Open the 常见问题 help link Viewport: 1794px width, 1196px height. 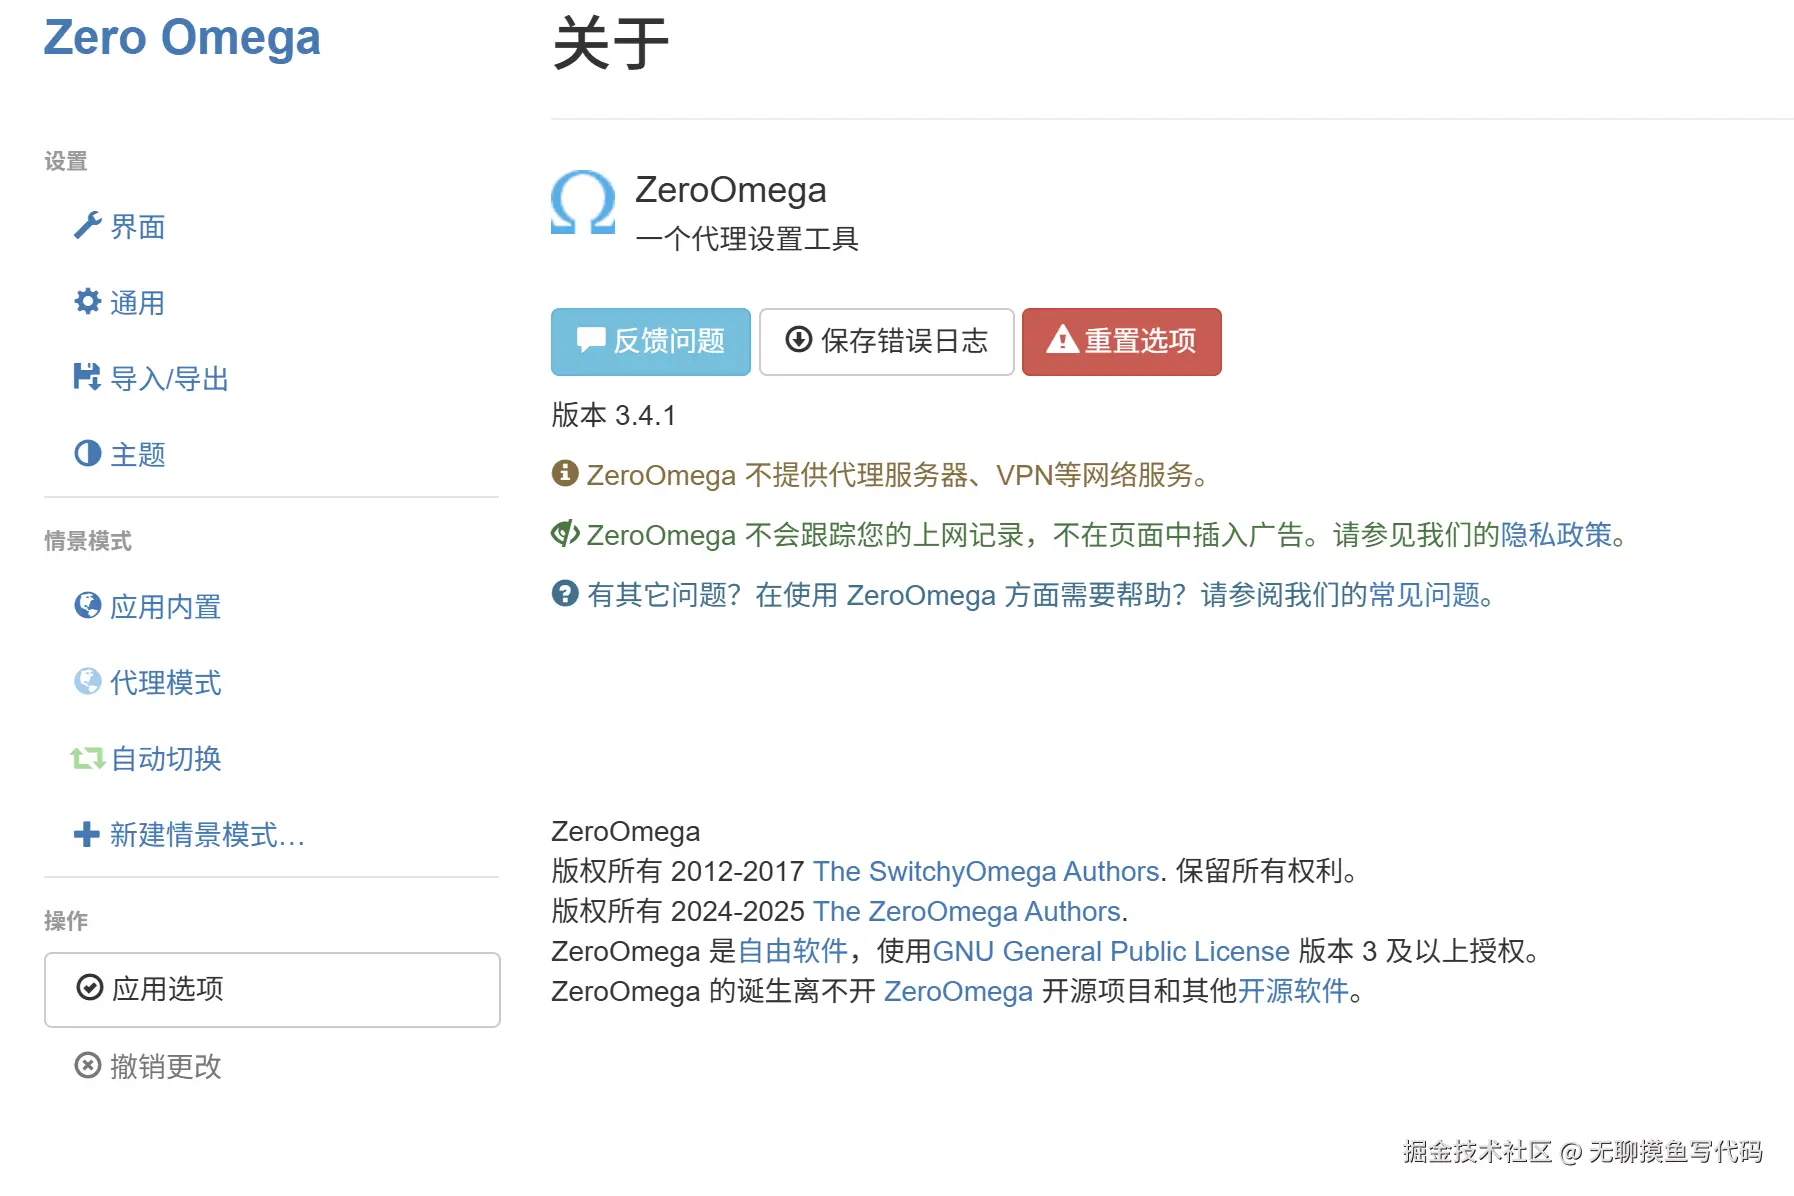point(1425,595)
